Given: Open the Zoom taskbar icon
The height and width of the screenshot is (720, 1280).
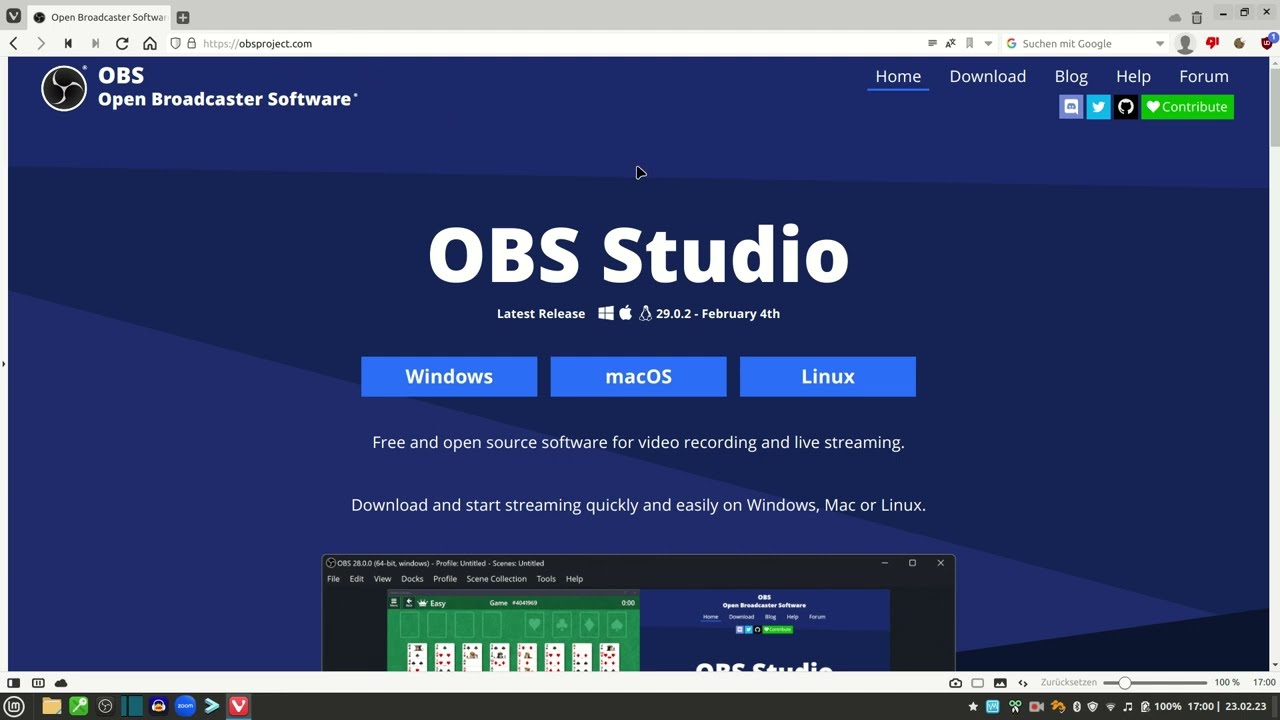Looking at the screenshot, I should [185, 706].
